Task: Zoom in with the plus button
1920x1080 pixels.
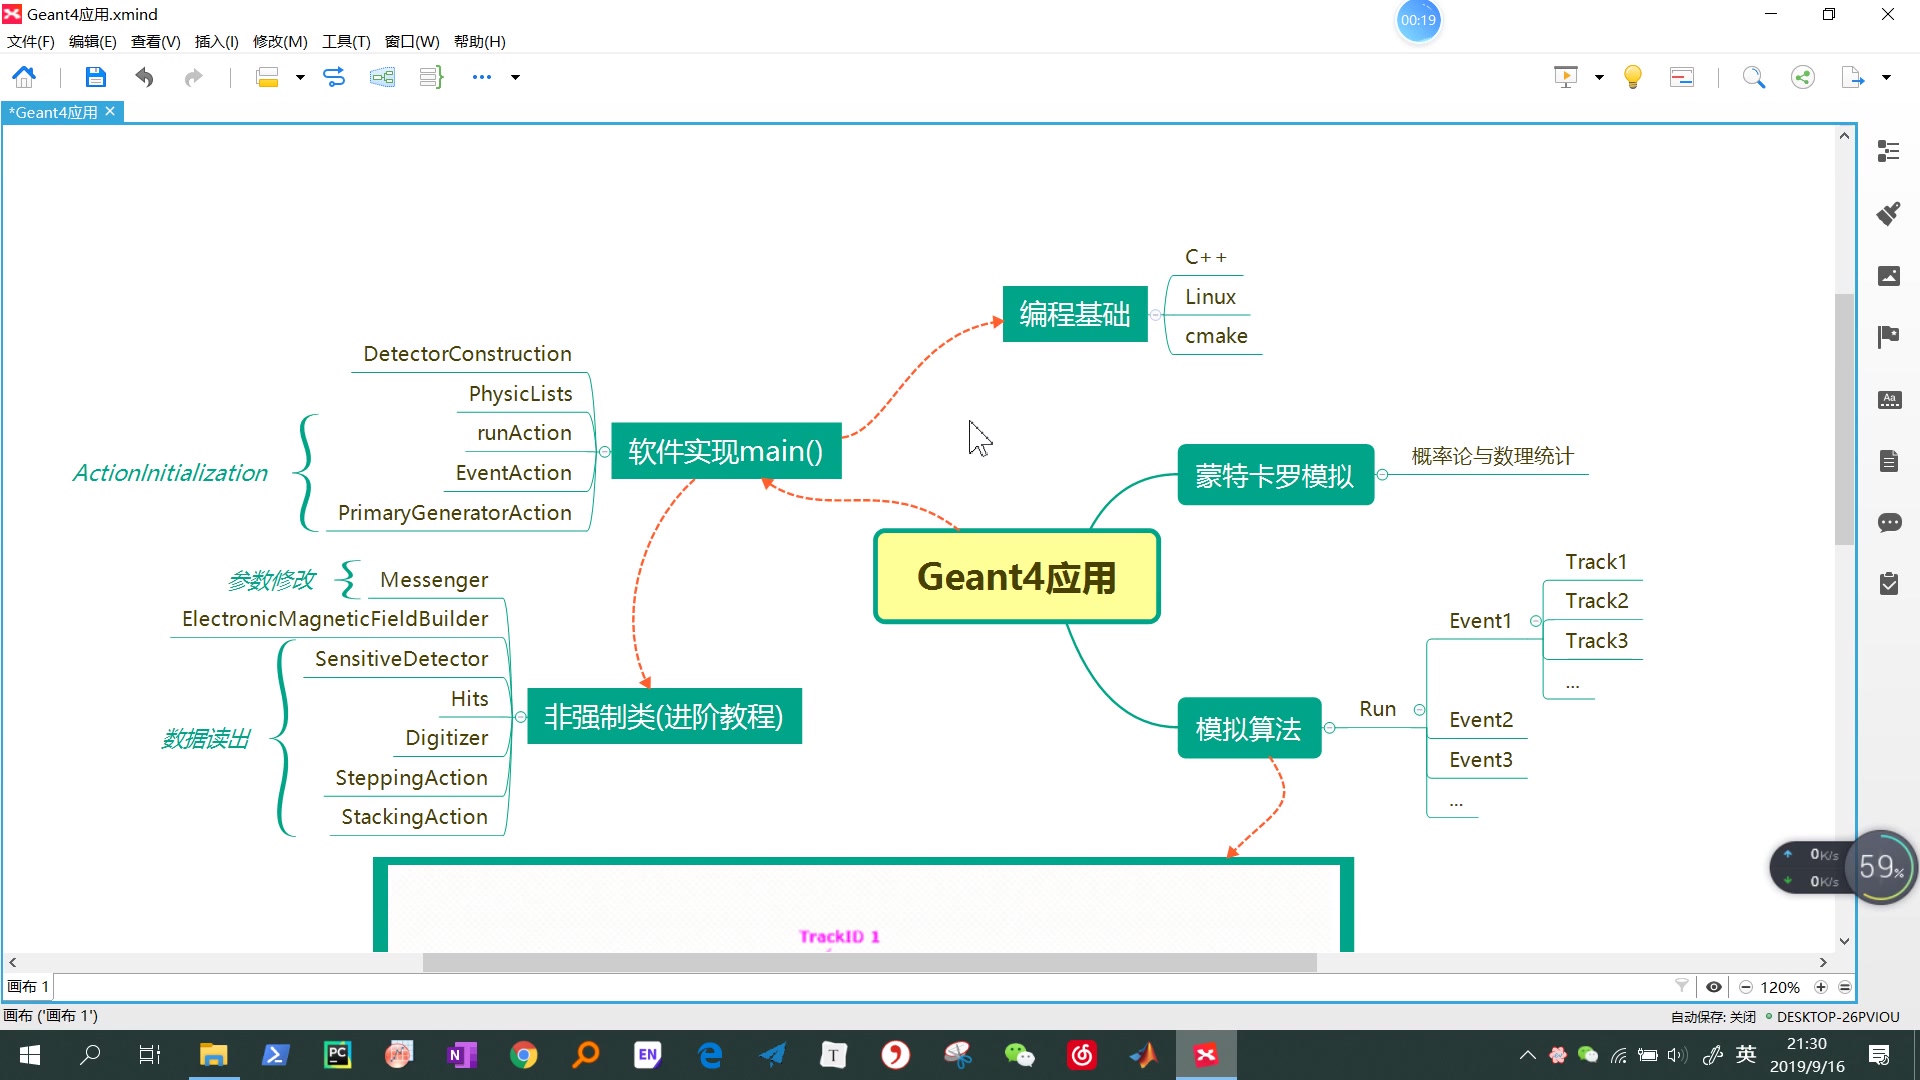Action: [x=1820, y=987]
